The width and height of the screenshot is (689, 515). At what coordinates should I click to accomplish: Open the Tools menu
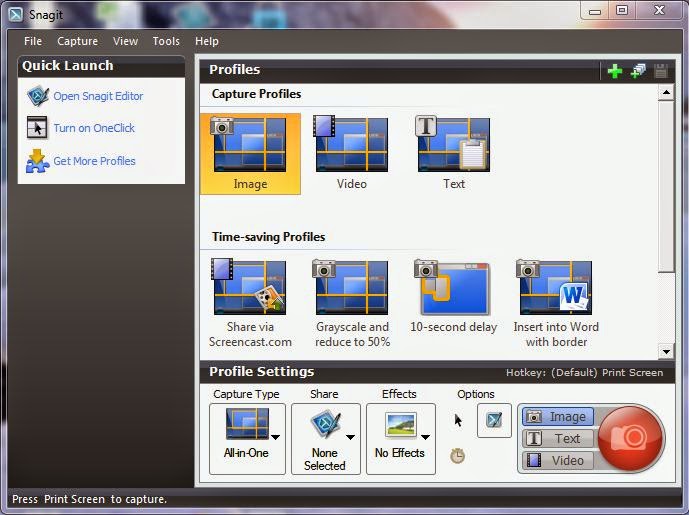click(x=166, y=41)
